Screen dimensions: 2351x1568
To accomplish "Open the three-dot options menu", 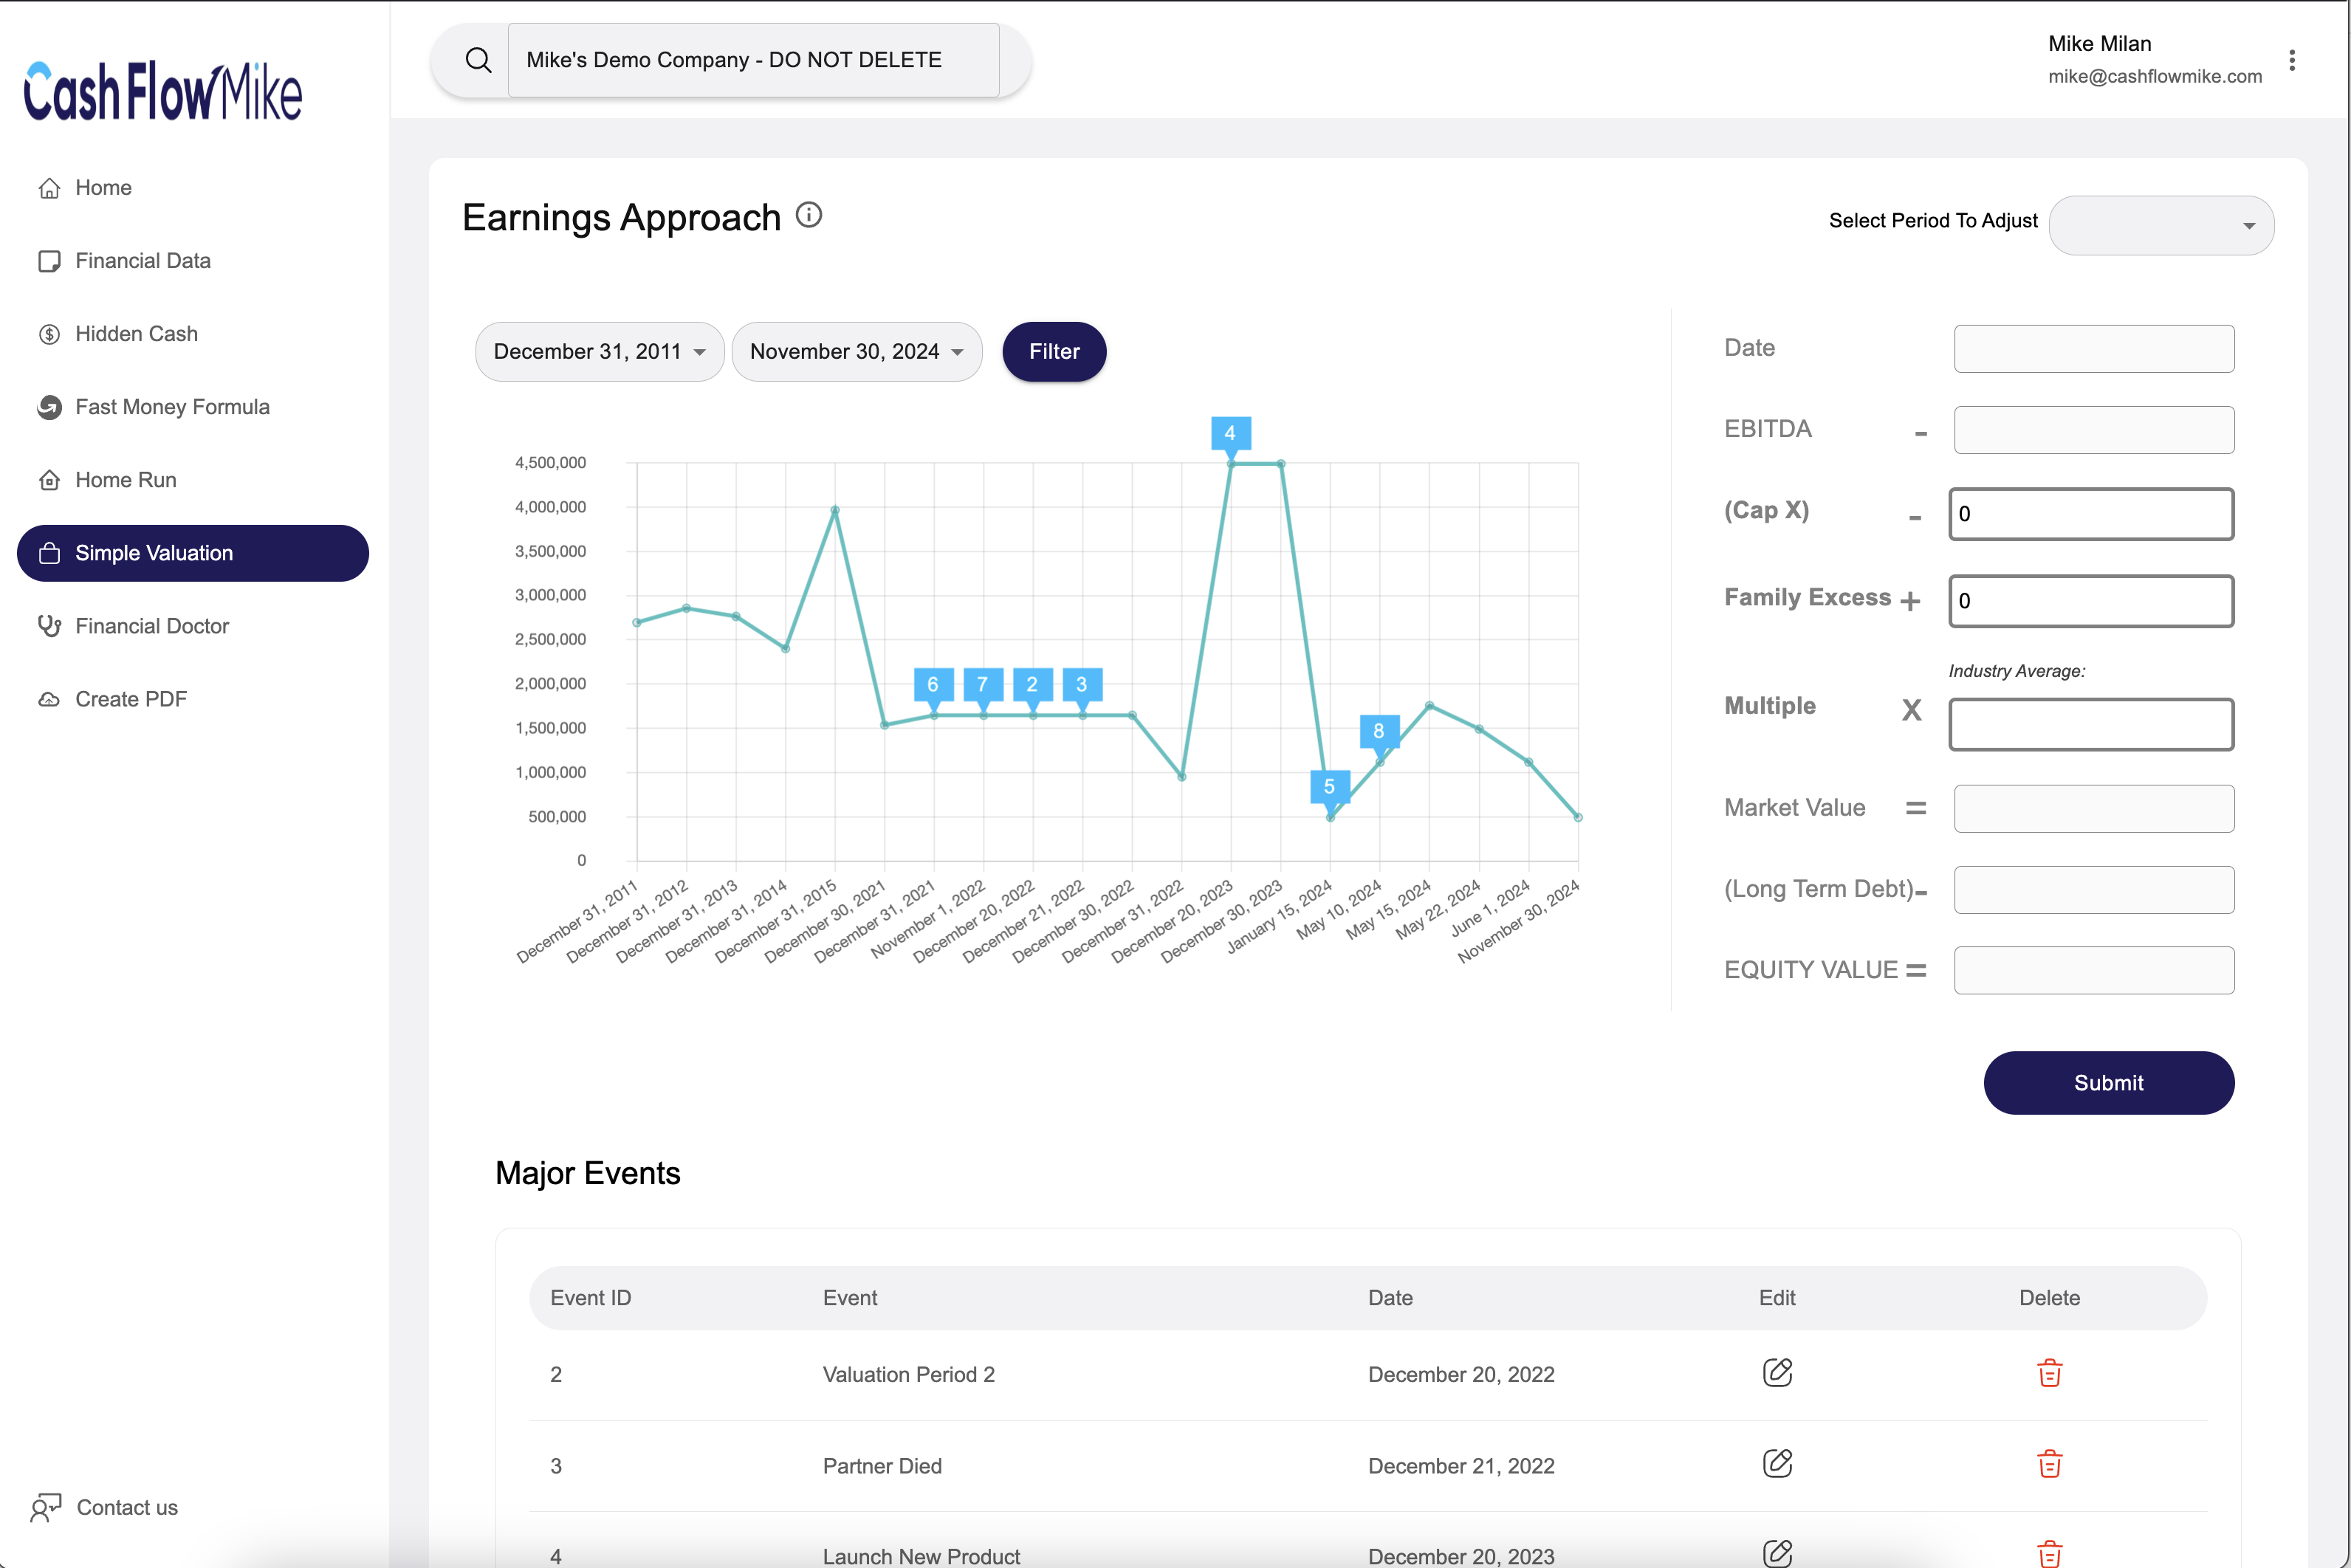I will click(x=2292, y=60).
